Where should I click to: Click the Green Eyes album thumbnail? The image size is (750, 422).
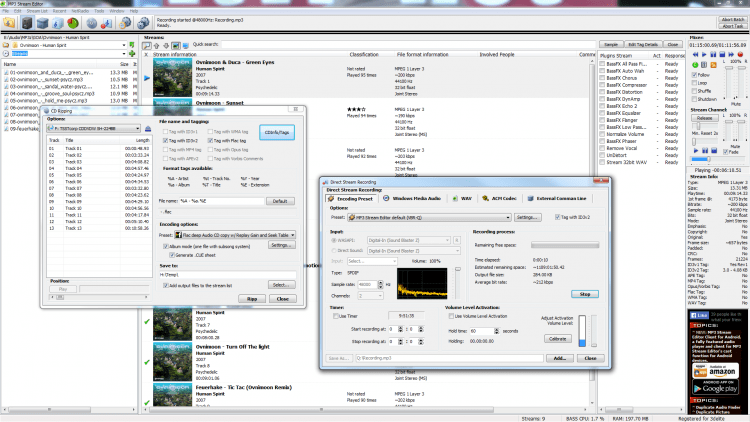pyautogui.click(x=172, y=78)
